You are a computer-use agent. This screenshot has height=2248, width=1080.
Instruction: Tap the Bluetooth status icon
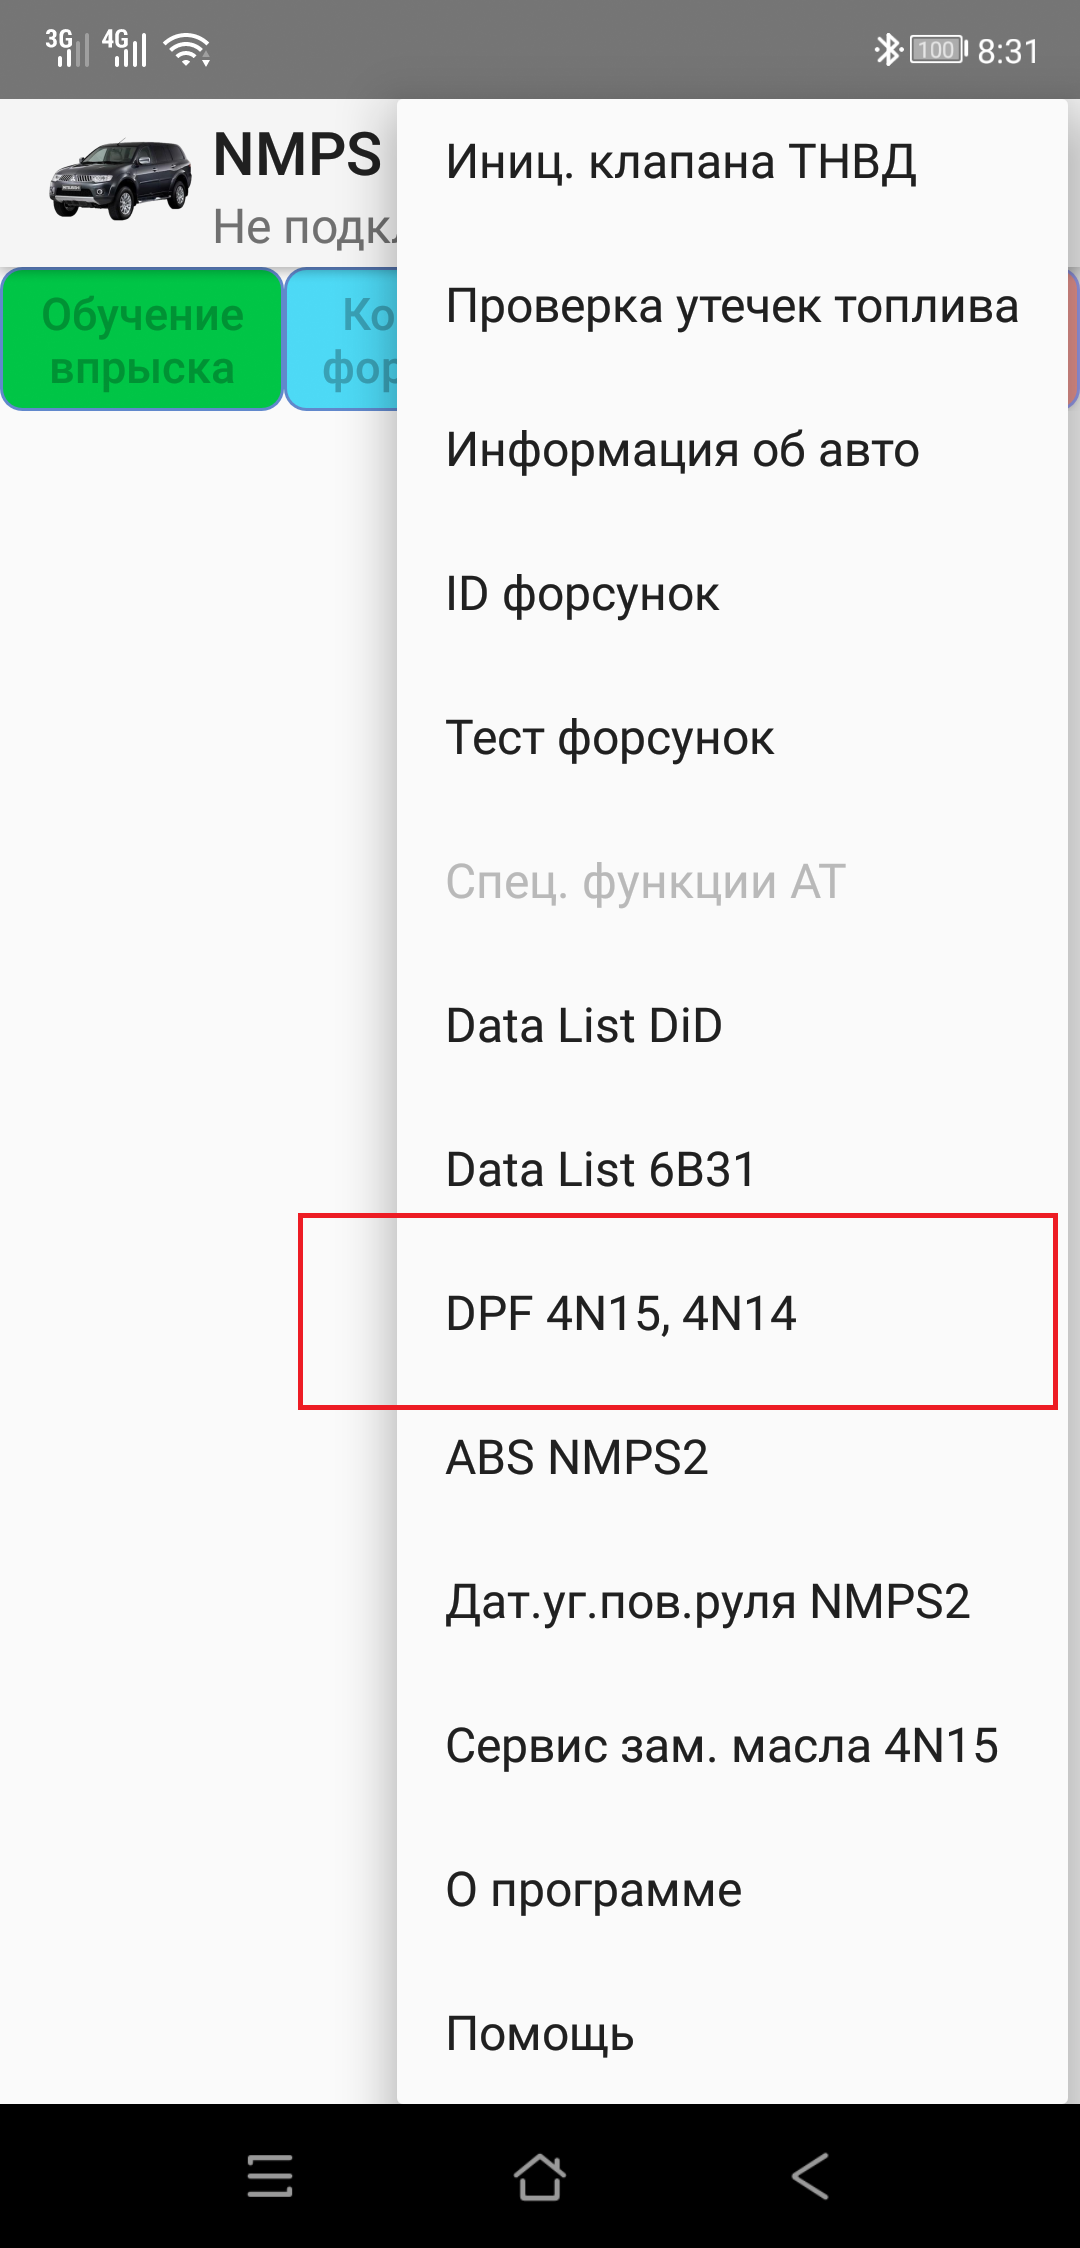(x=887, y=49)
